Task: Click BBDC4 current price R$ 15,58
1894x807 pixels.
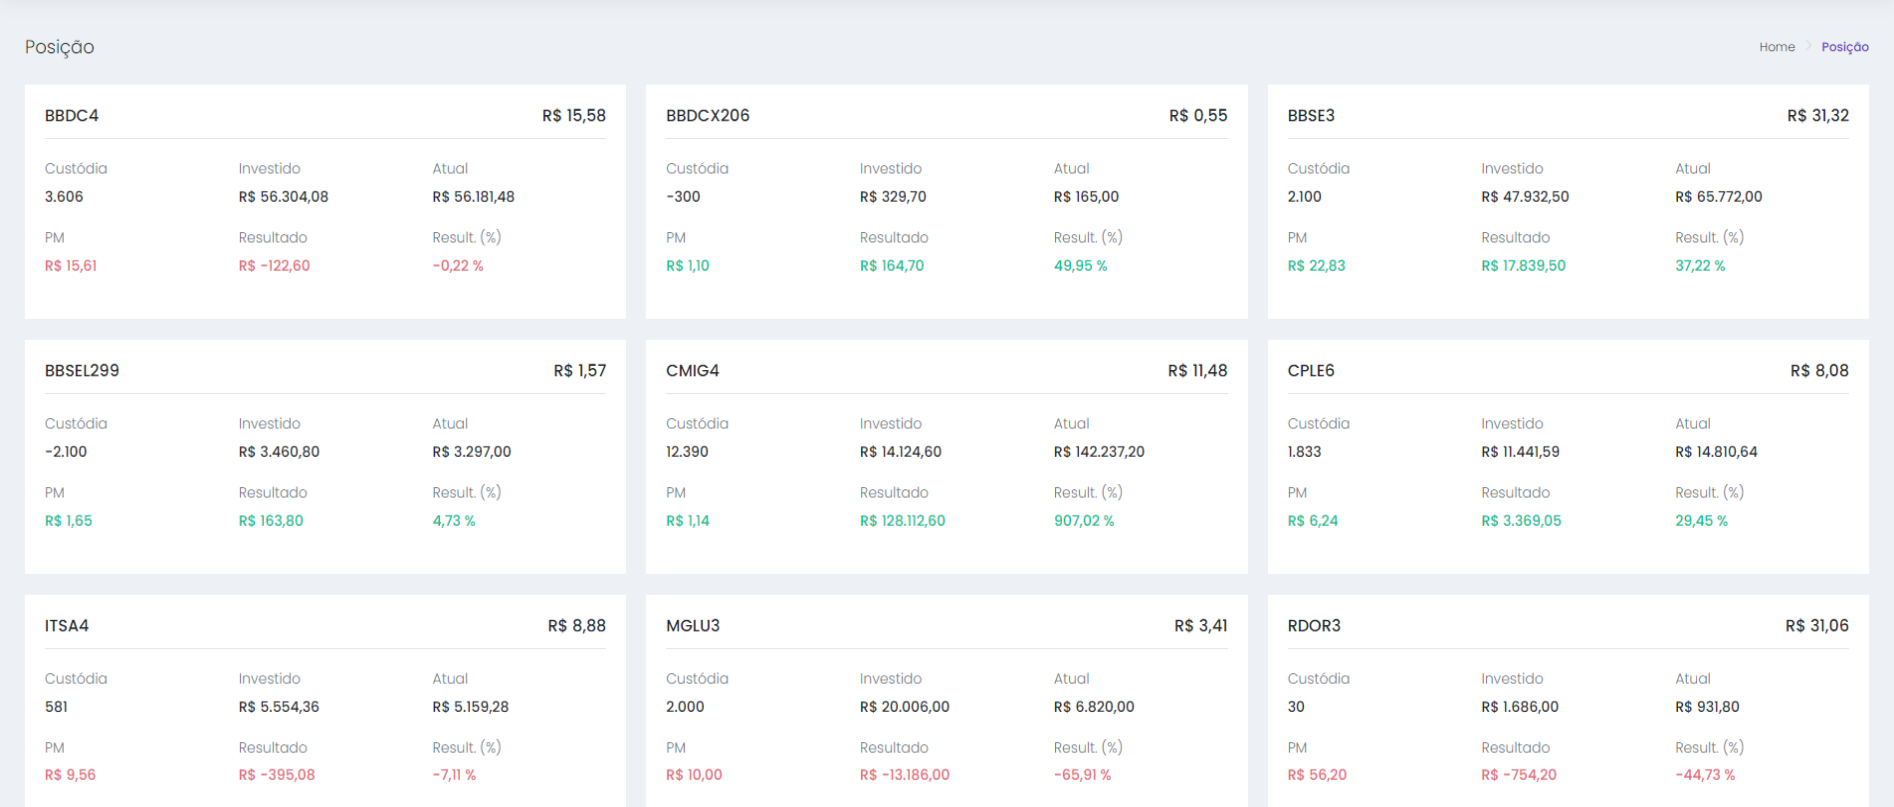Action: [574, 116]
